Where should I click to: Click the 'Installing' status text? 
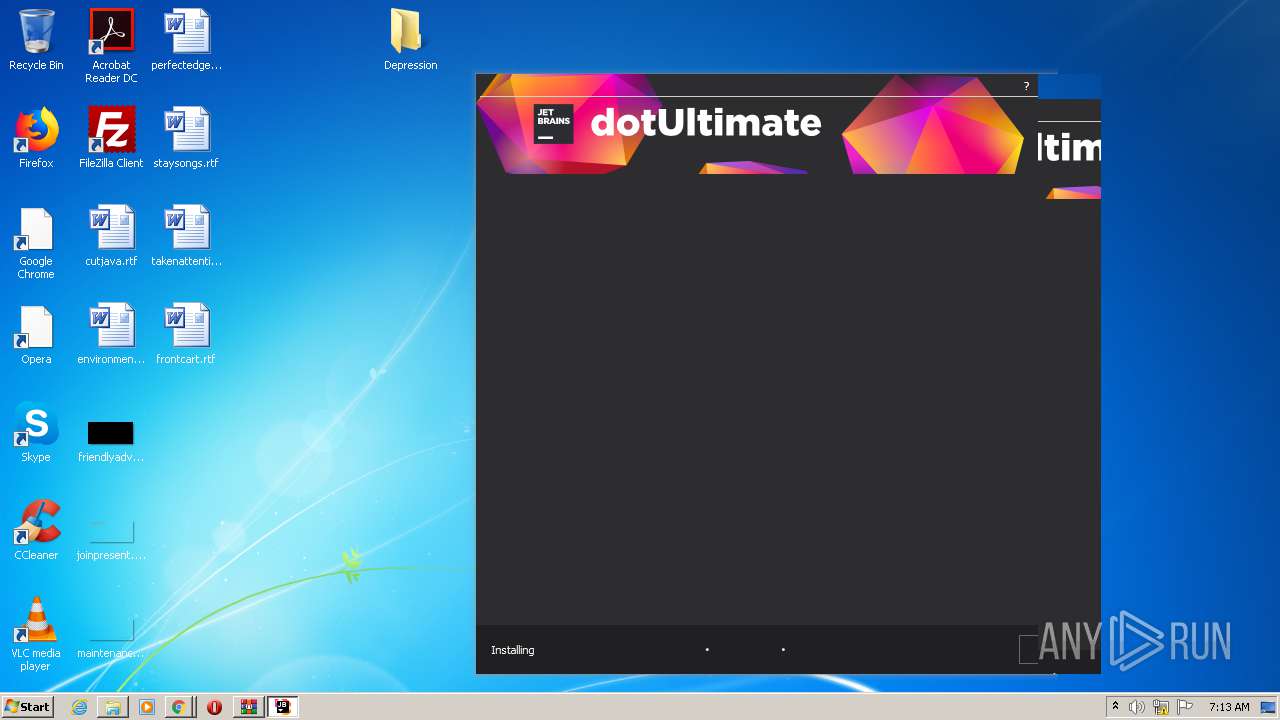tap(512, 650)
